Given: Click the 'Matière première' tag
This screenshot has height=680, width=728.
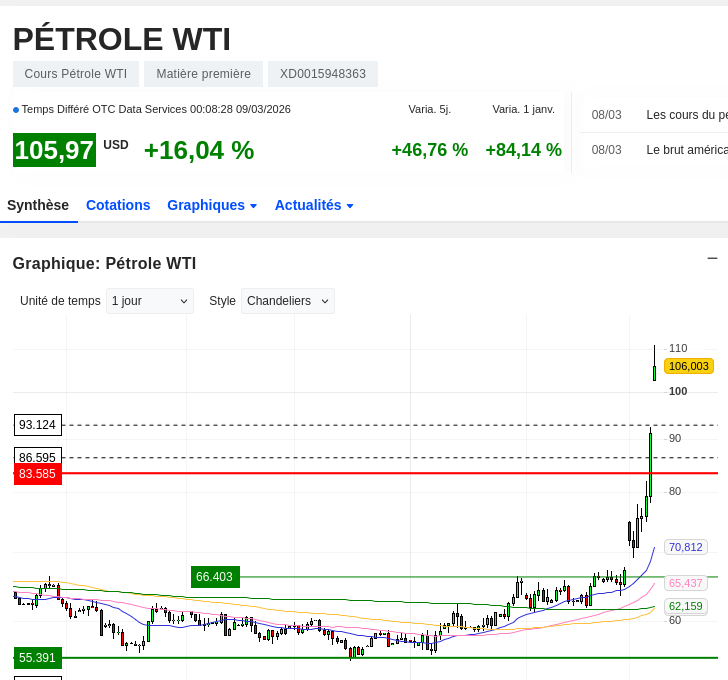Looking at the screenshot, I should click(203, 74).
